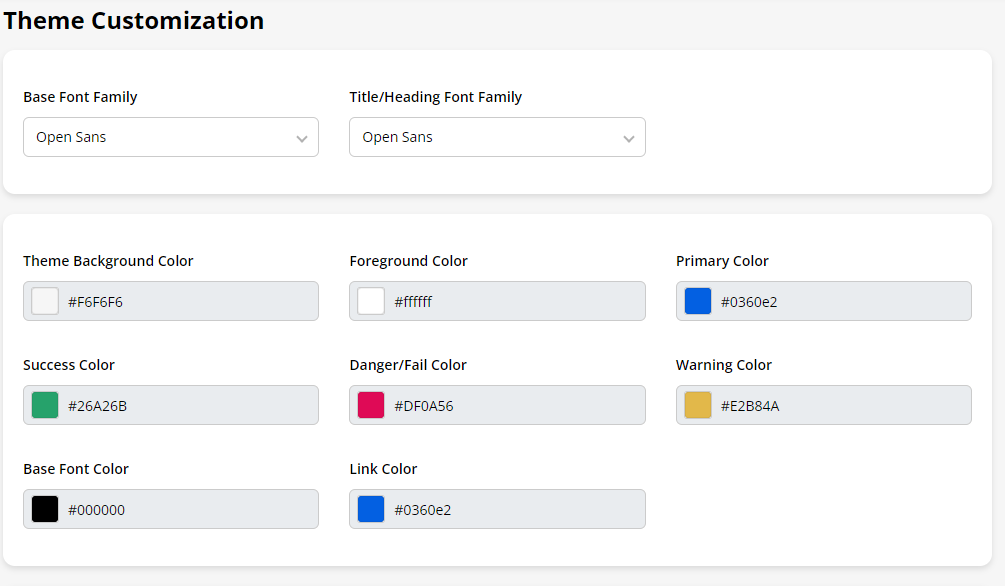The height and width of the screenshot is (586, 1005).
Task: Pick the blue Primary Color swatch
Action: tap(698, 301)
